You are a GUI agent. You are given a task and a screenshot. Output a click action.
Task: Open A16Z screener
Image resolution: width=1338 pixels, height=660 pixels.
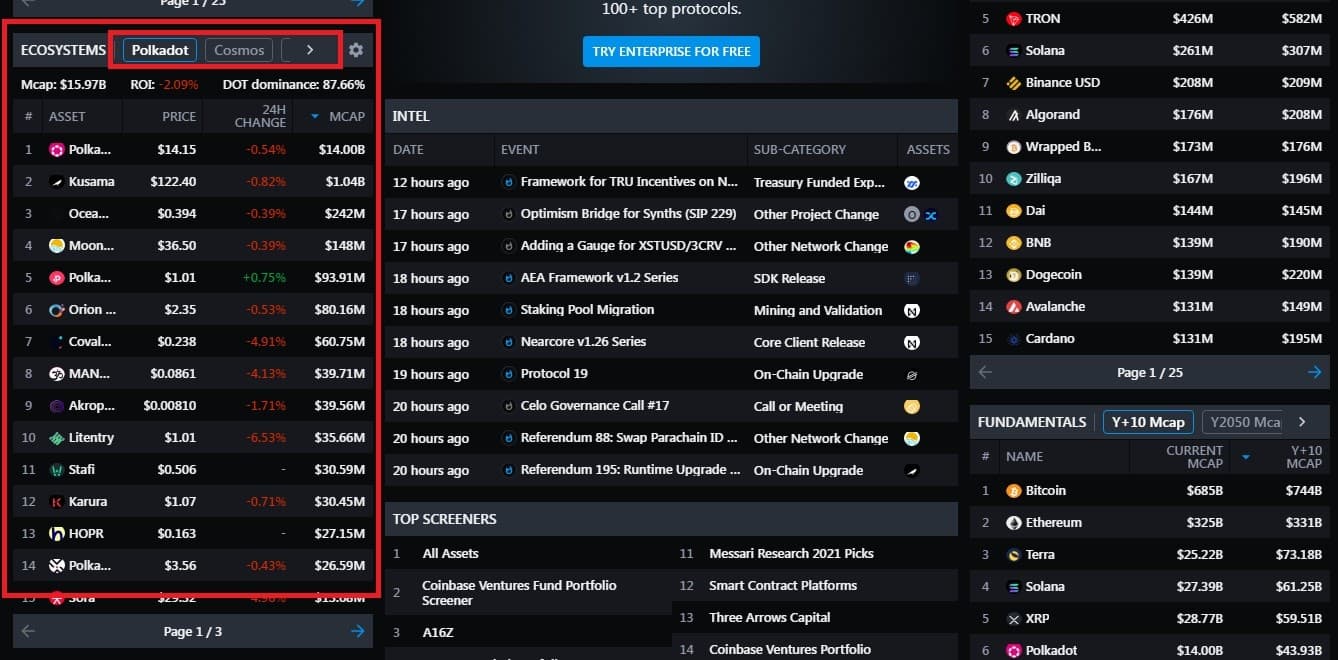(438, 632)
